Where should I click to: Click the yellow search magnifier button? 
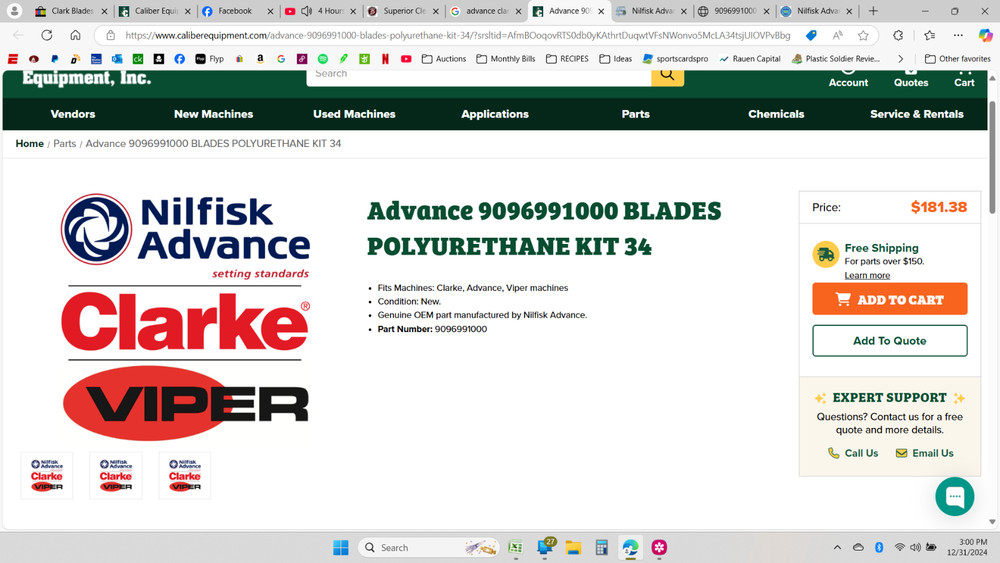point(667,76)
